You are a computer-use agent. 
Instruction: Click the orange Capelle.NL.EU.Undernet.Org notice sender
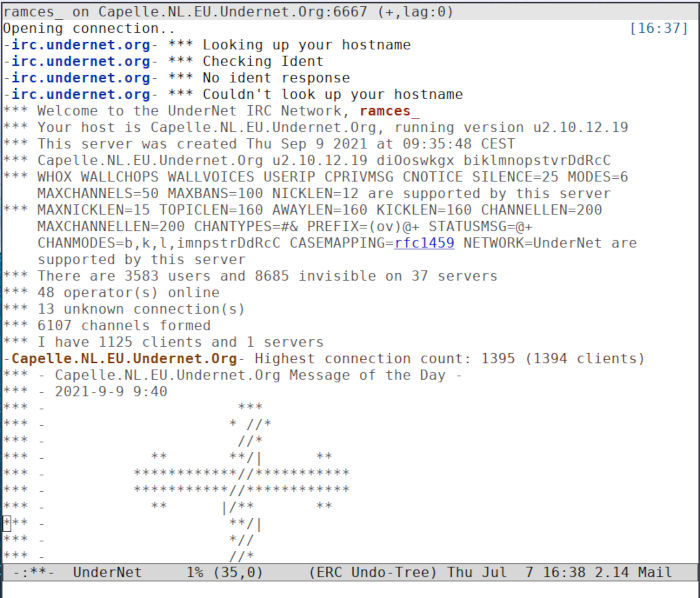[x=124, y=359]
